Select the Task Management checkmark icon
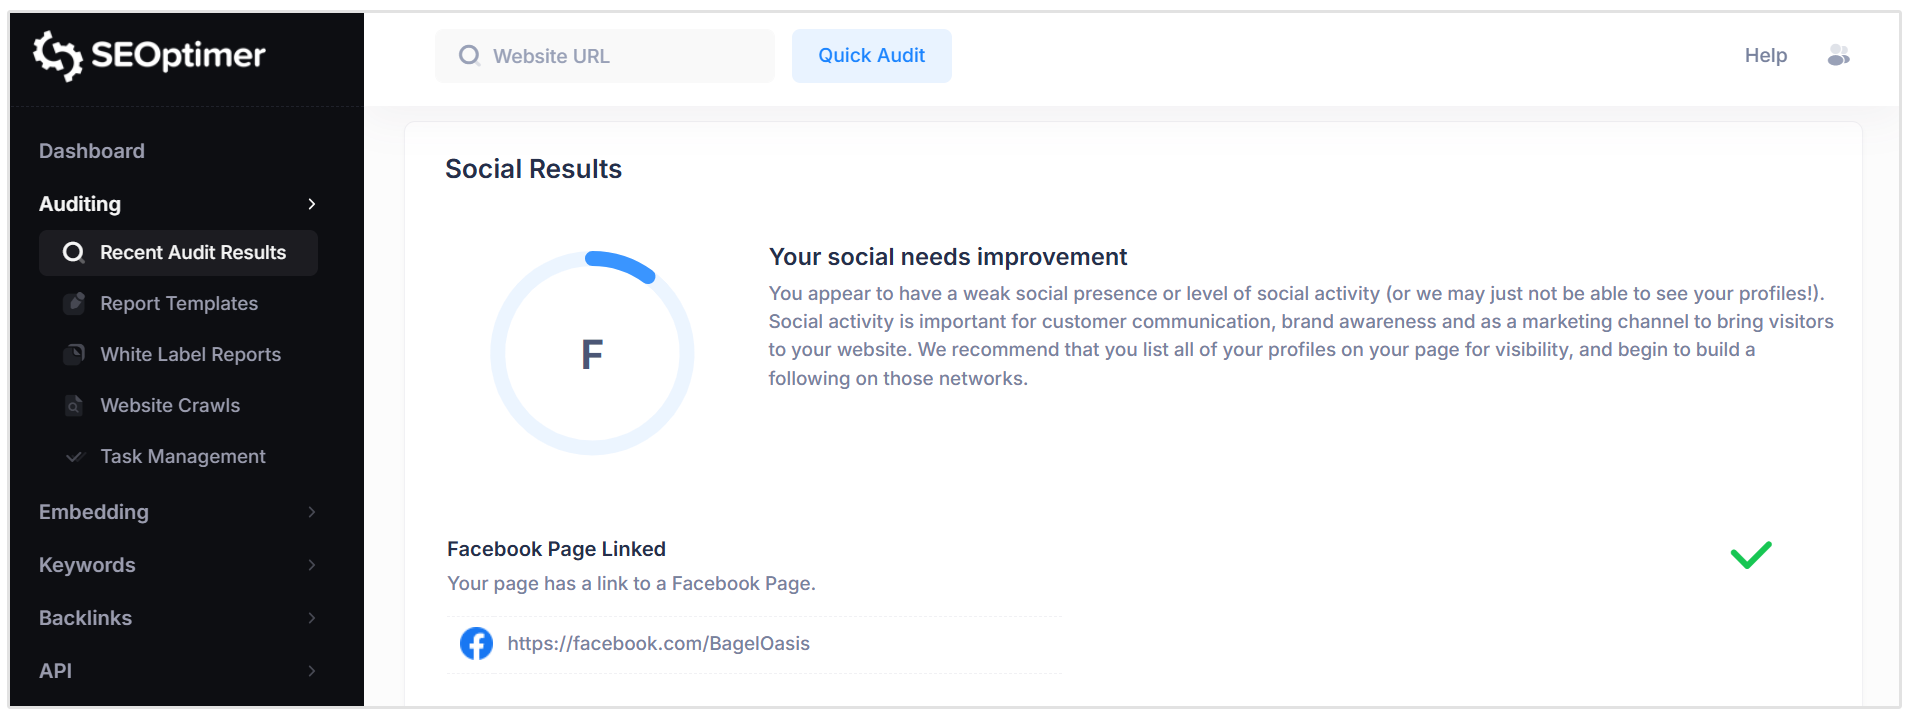Image resolution: width=1910 pixels, height=720 pixels. (75, 456)
